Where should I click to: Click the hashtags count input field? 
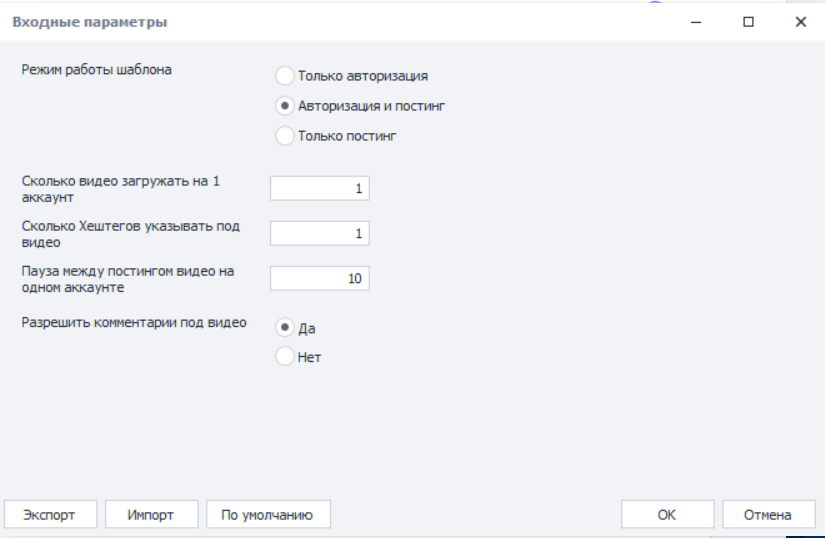(x=320, y=234)
